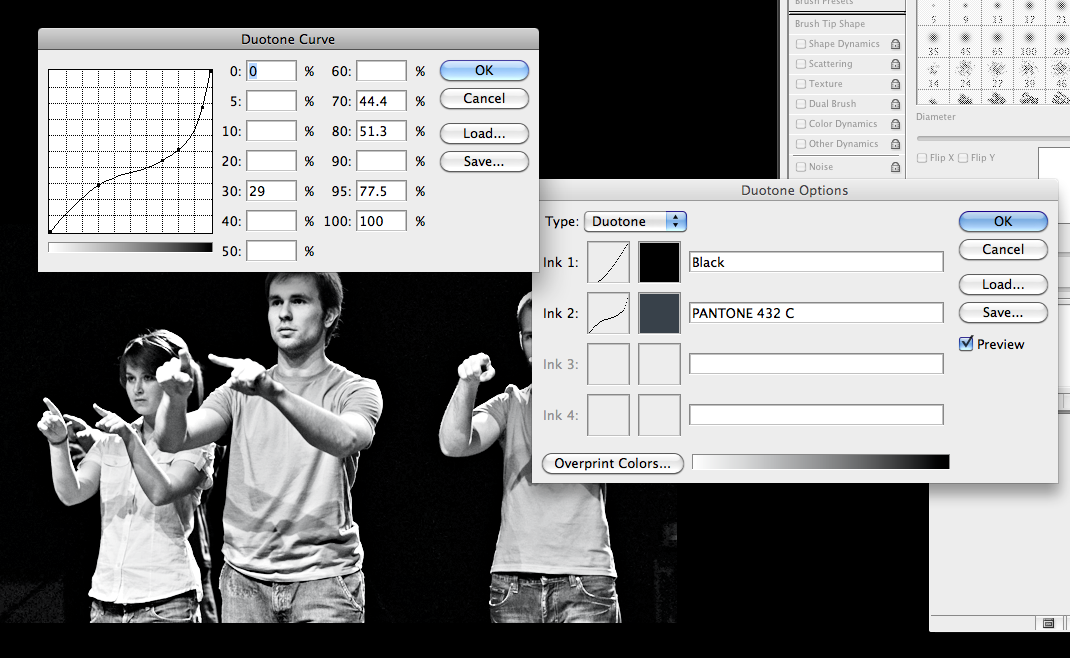Select the soft round 65 brush tip
The height and width of the screenshot is (658, 1070).
997,42
